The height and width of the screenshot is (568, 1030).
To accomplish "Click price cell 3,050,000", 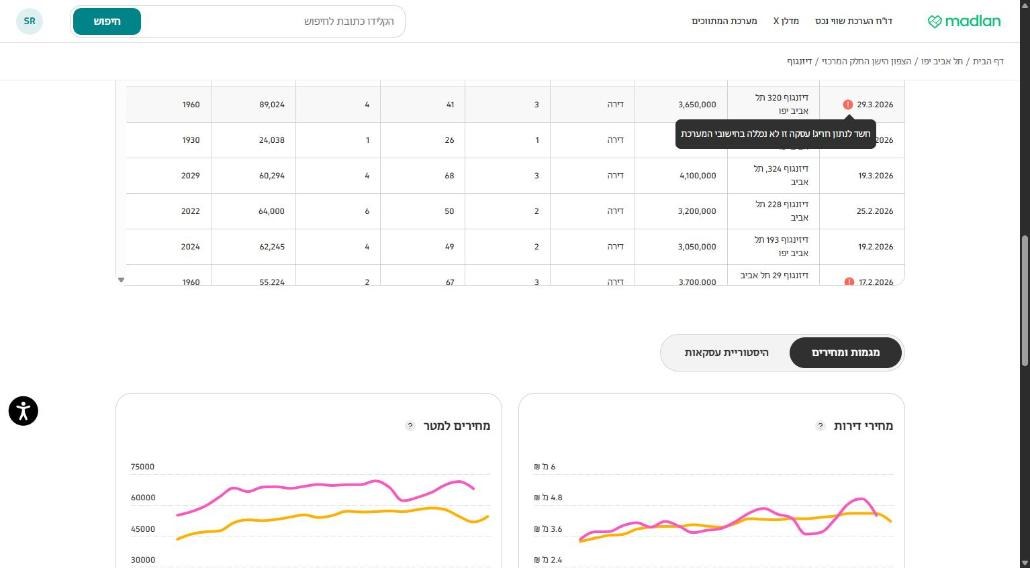I will (x=697, y=246).
